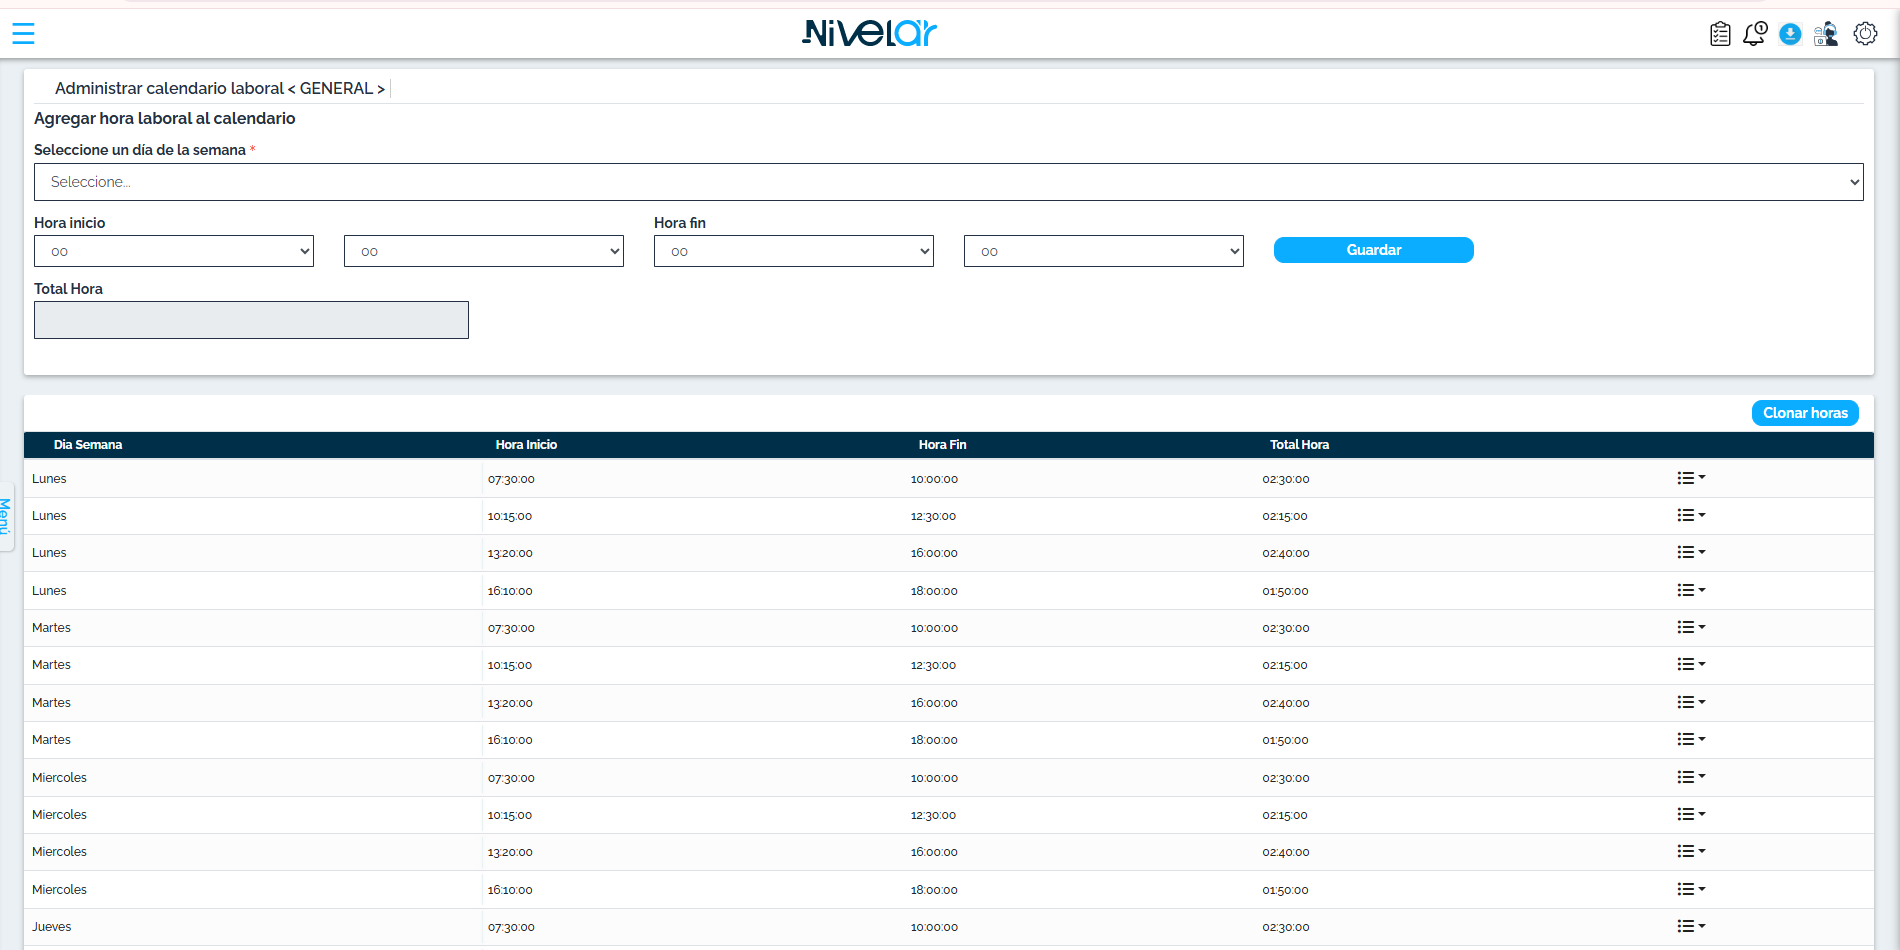The image size is (1900, 950).
Task: Open the support agent headset icon
Action: [x=1826, y=34]
